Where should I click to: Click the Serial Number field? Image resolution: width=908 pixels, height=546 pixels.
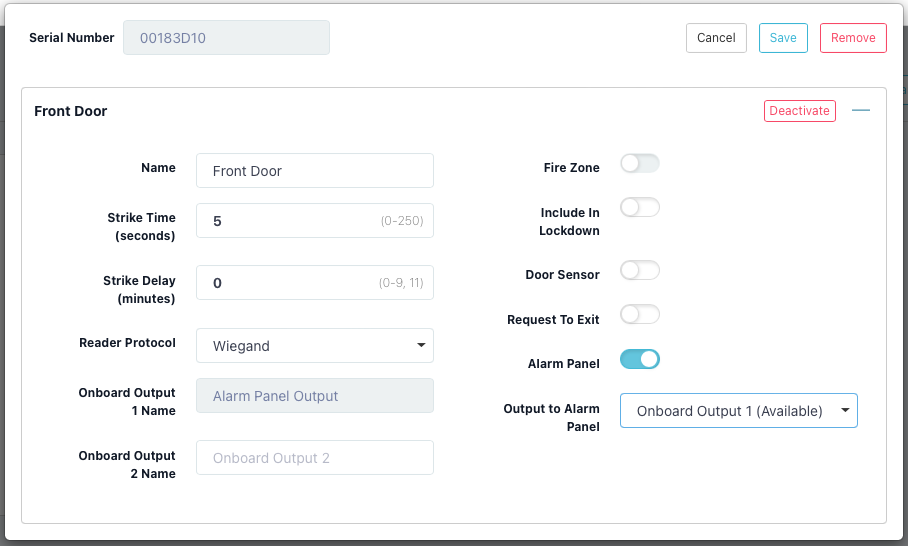pyautogui.click(x=226, y=38)
